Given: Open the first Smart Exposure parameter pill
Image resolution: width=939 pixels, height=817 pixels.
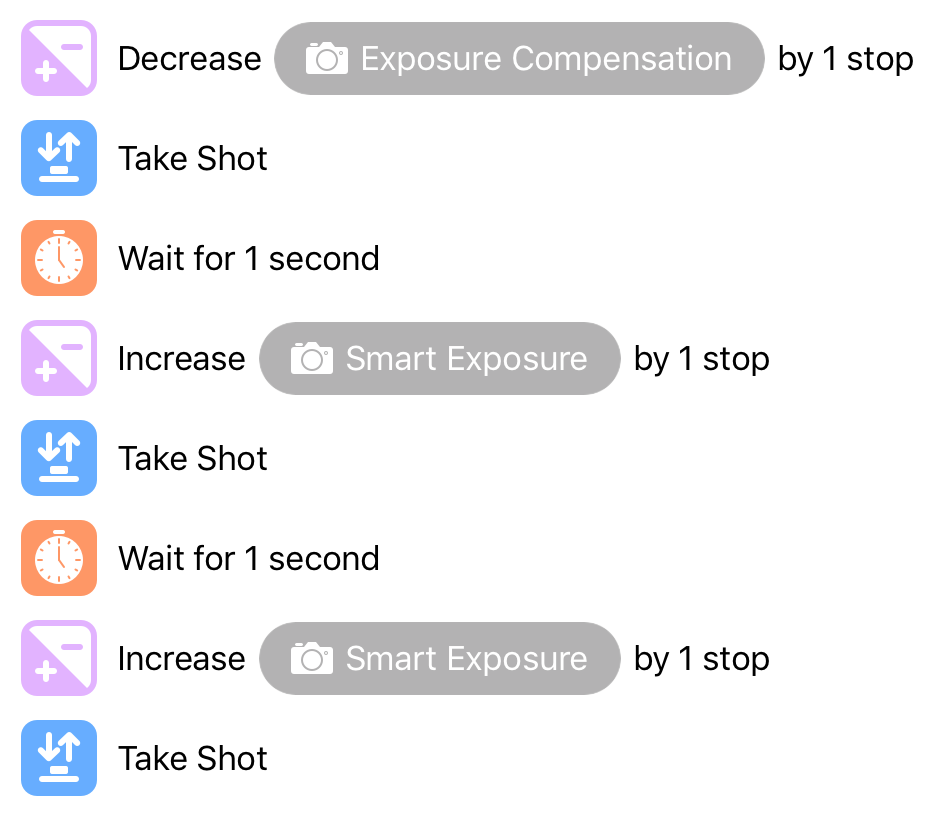Looking at the screenshot, I should click(440, 359).
